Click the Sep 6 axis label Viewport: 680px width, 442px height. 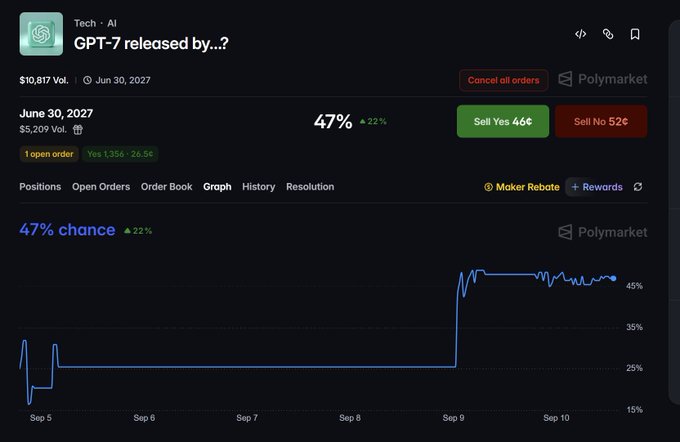[144, 418]
